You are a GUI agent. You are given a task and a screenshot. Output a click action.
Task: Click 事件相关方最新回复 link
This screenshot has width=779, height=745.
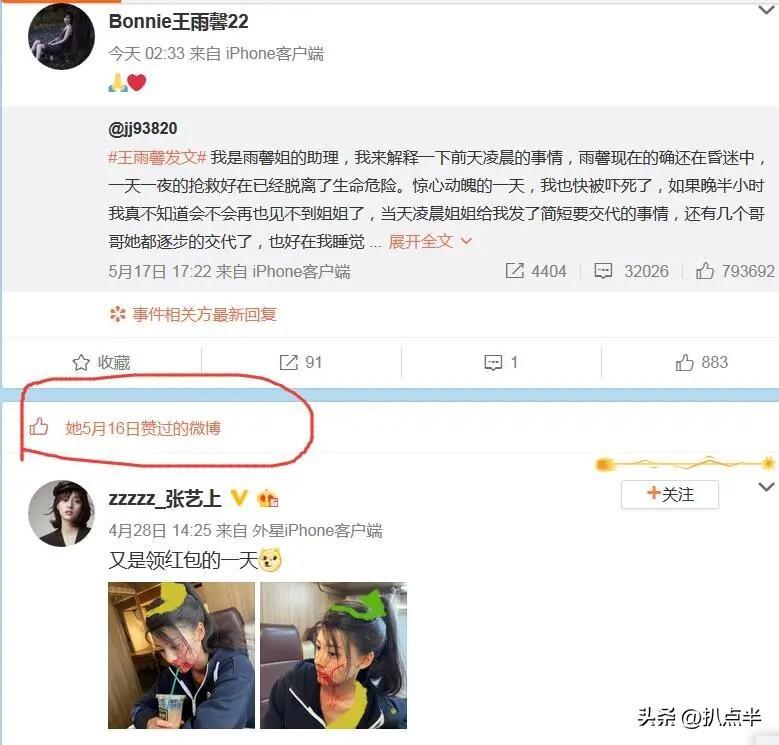(193, 314)
